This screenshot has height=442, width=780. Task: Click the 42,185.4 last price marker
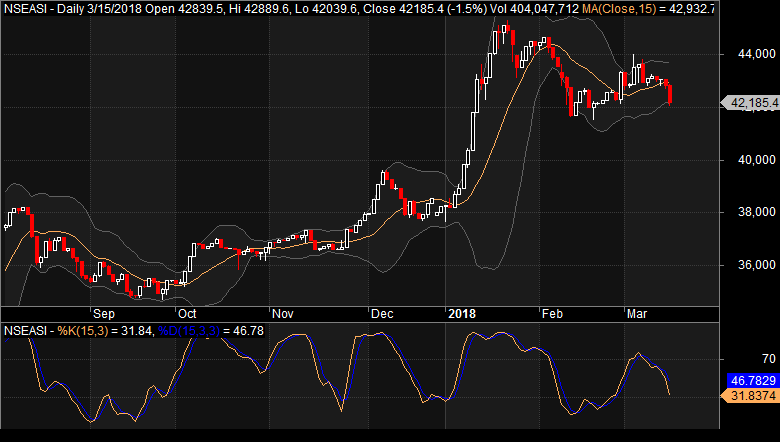click(751, 103)
